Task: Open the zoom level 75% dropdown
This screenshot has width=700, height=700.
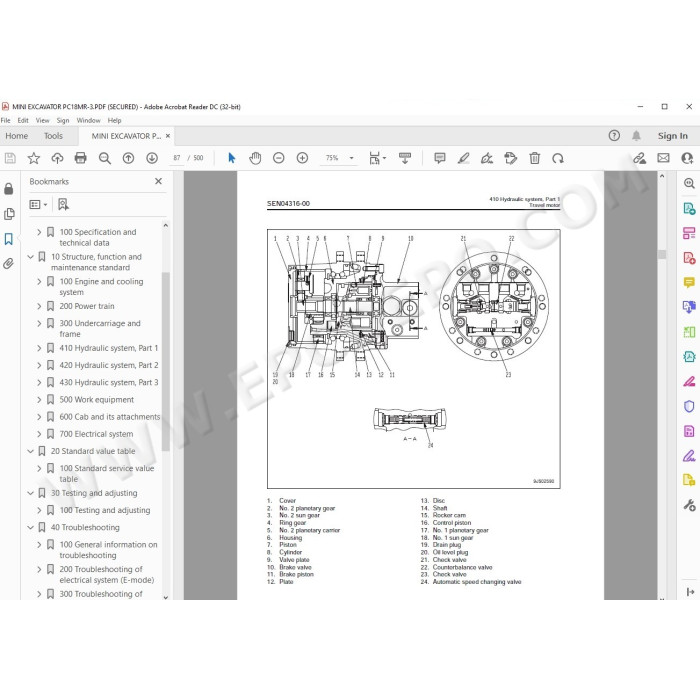Action: [x=351, y=158]
